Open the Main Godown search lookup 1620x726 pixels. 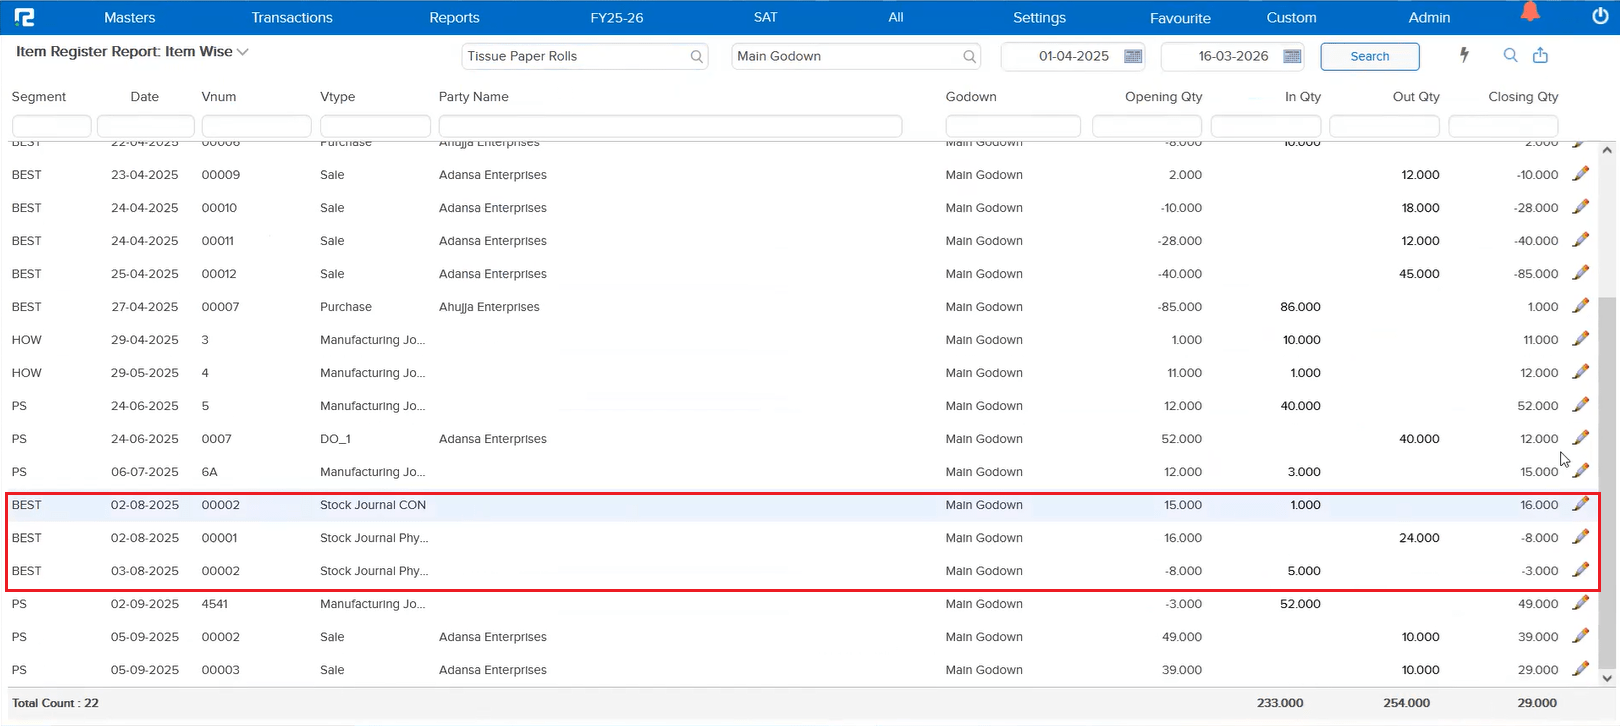(x=969, y=57)
